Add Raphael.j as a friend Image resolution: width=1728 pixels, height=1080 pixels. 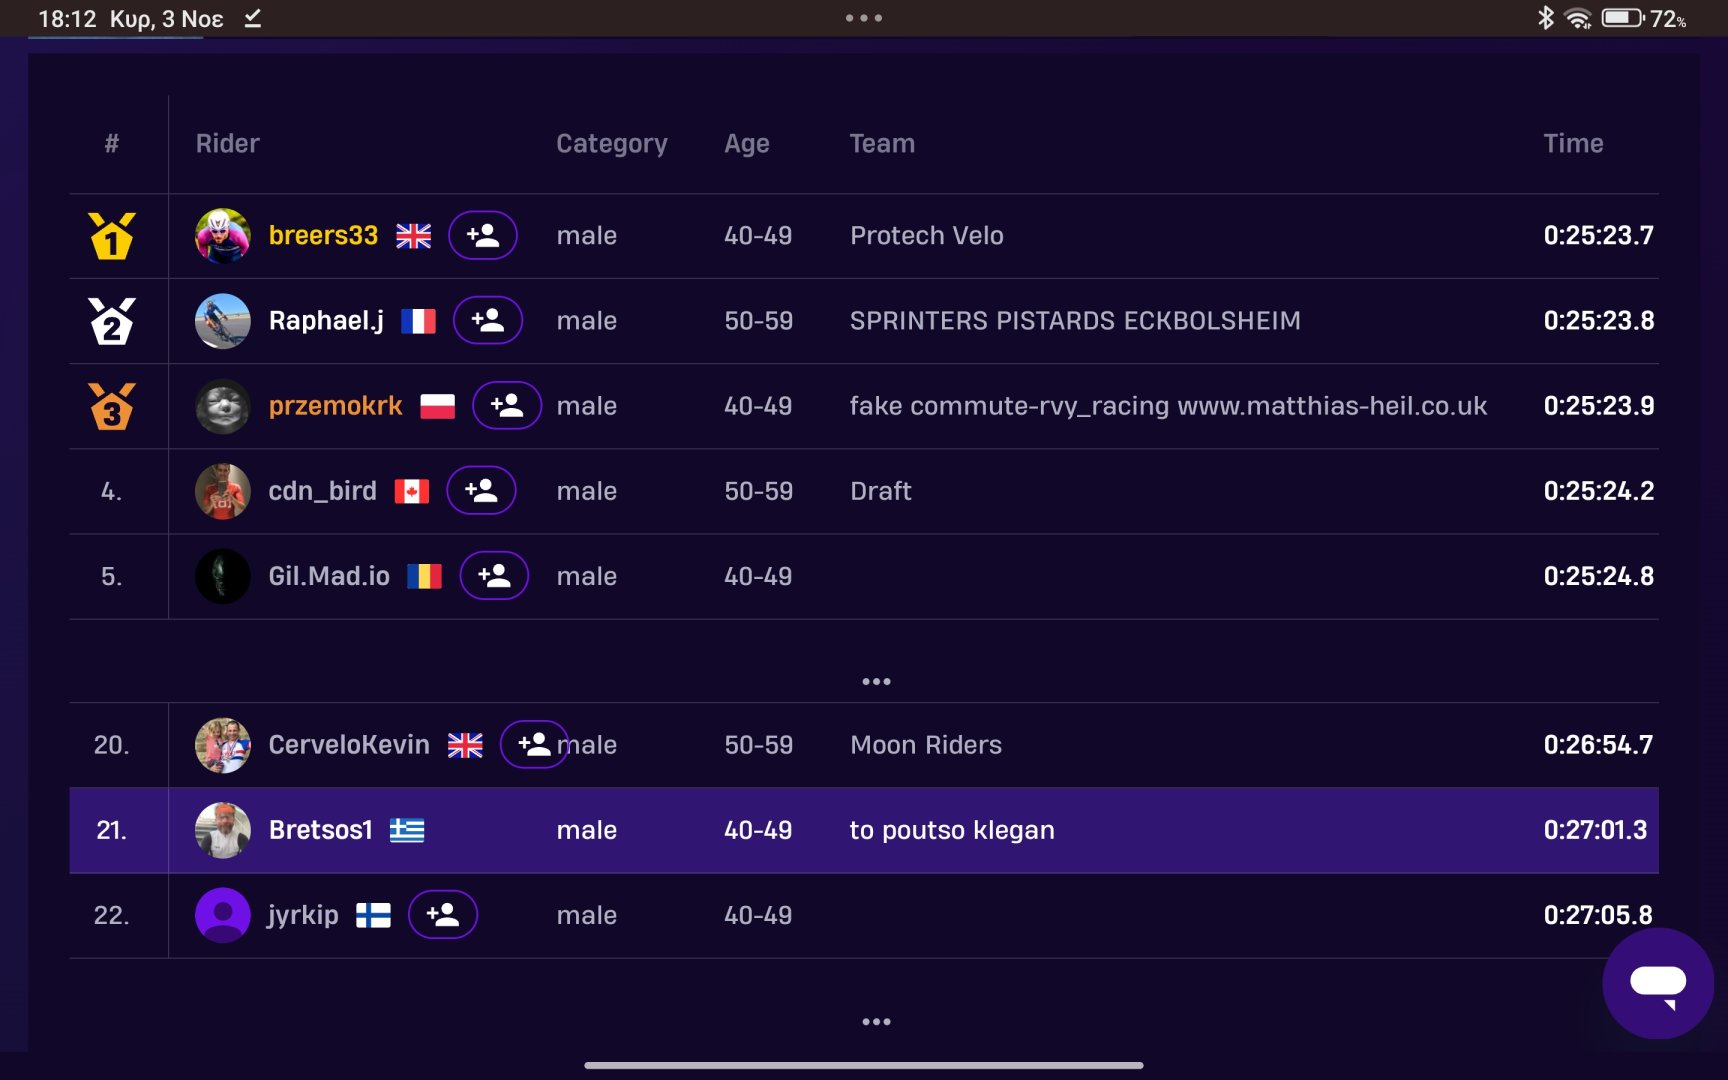(488, 321)
